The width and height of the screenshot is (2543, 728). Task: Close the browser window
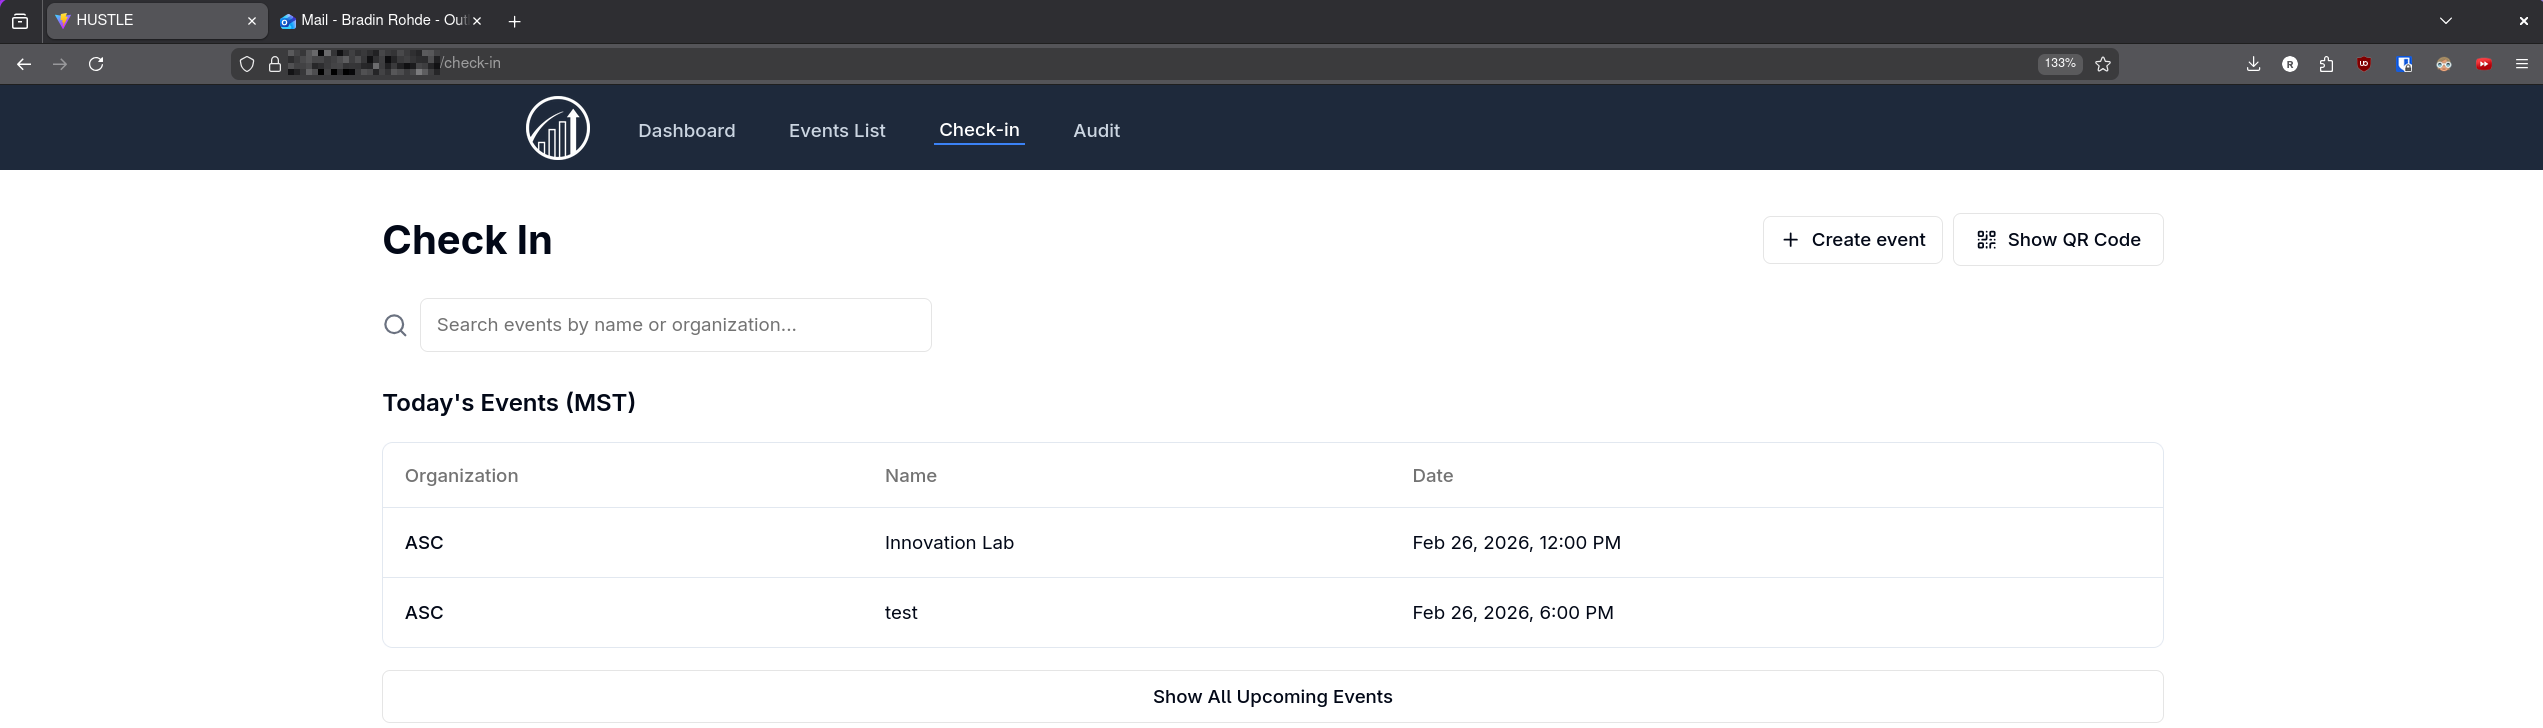2523,21
